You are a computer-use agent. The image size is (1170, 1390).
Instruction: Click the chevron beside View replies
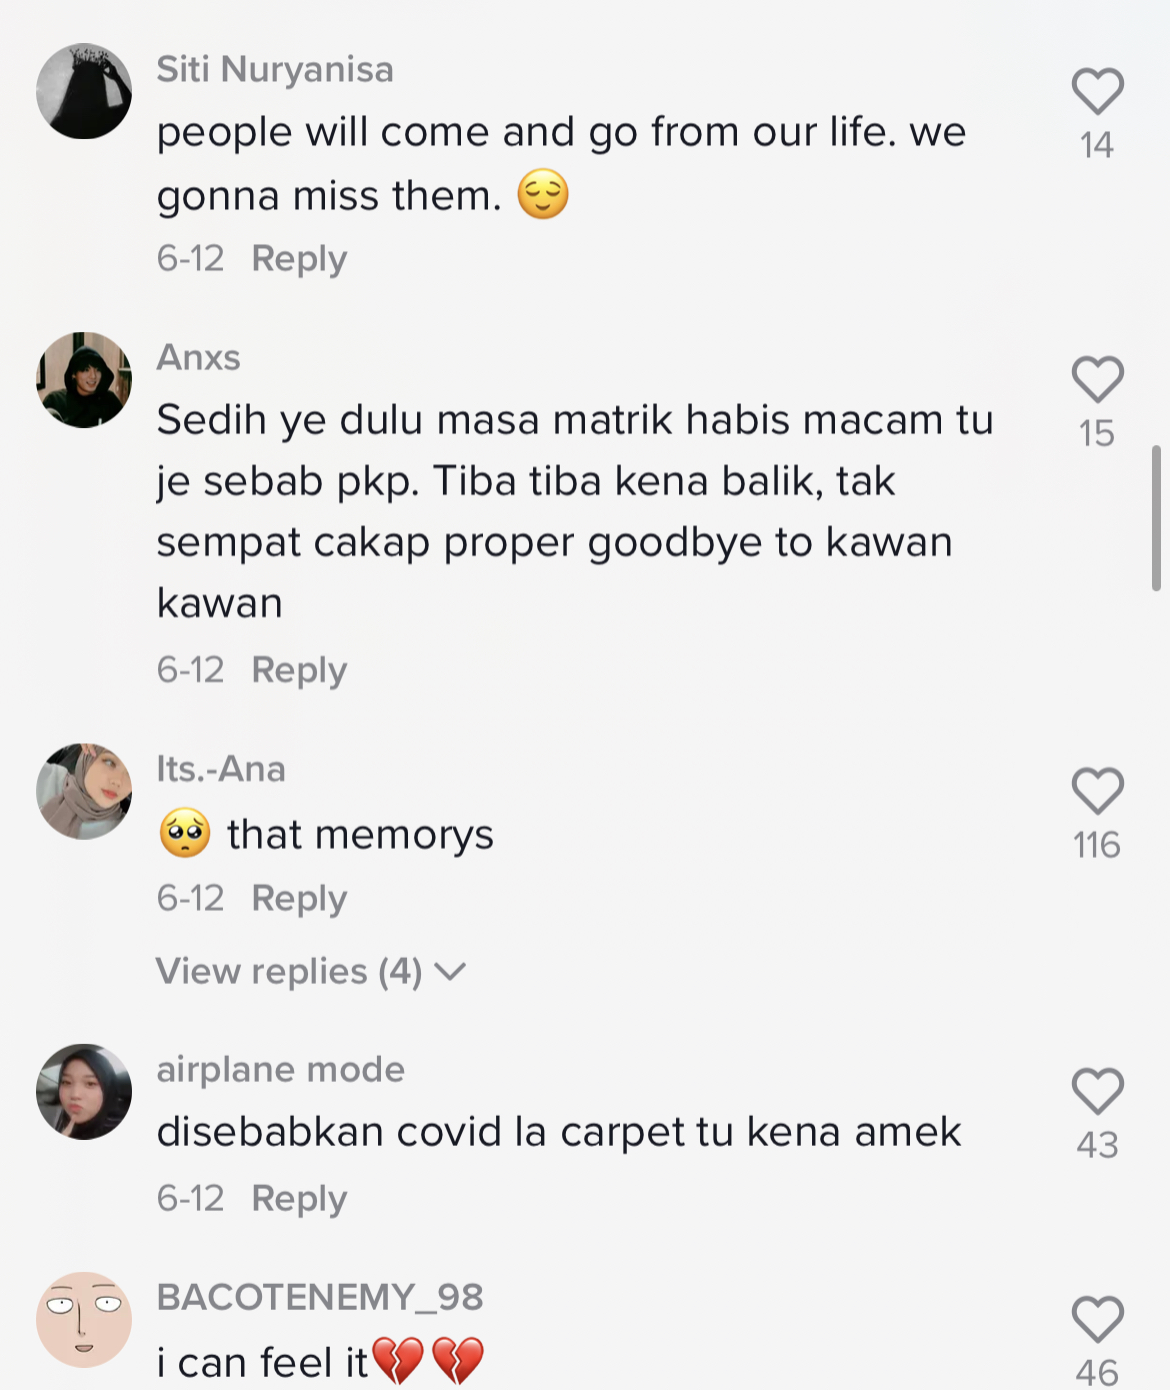(451, 971)
